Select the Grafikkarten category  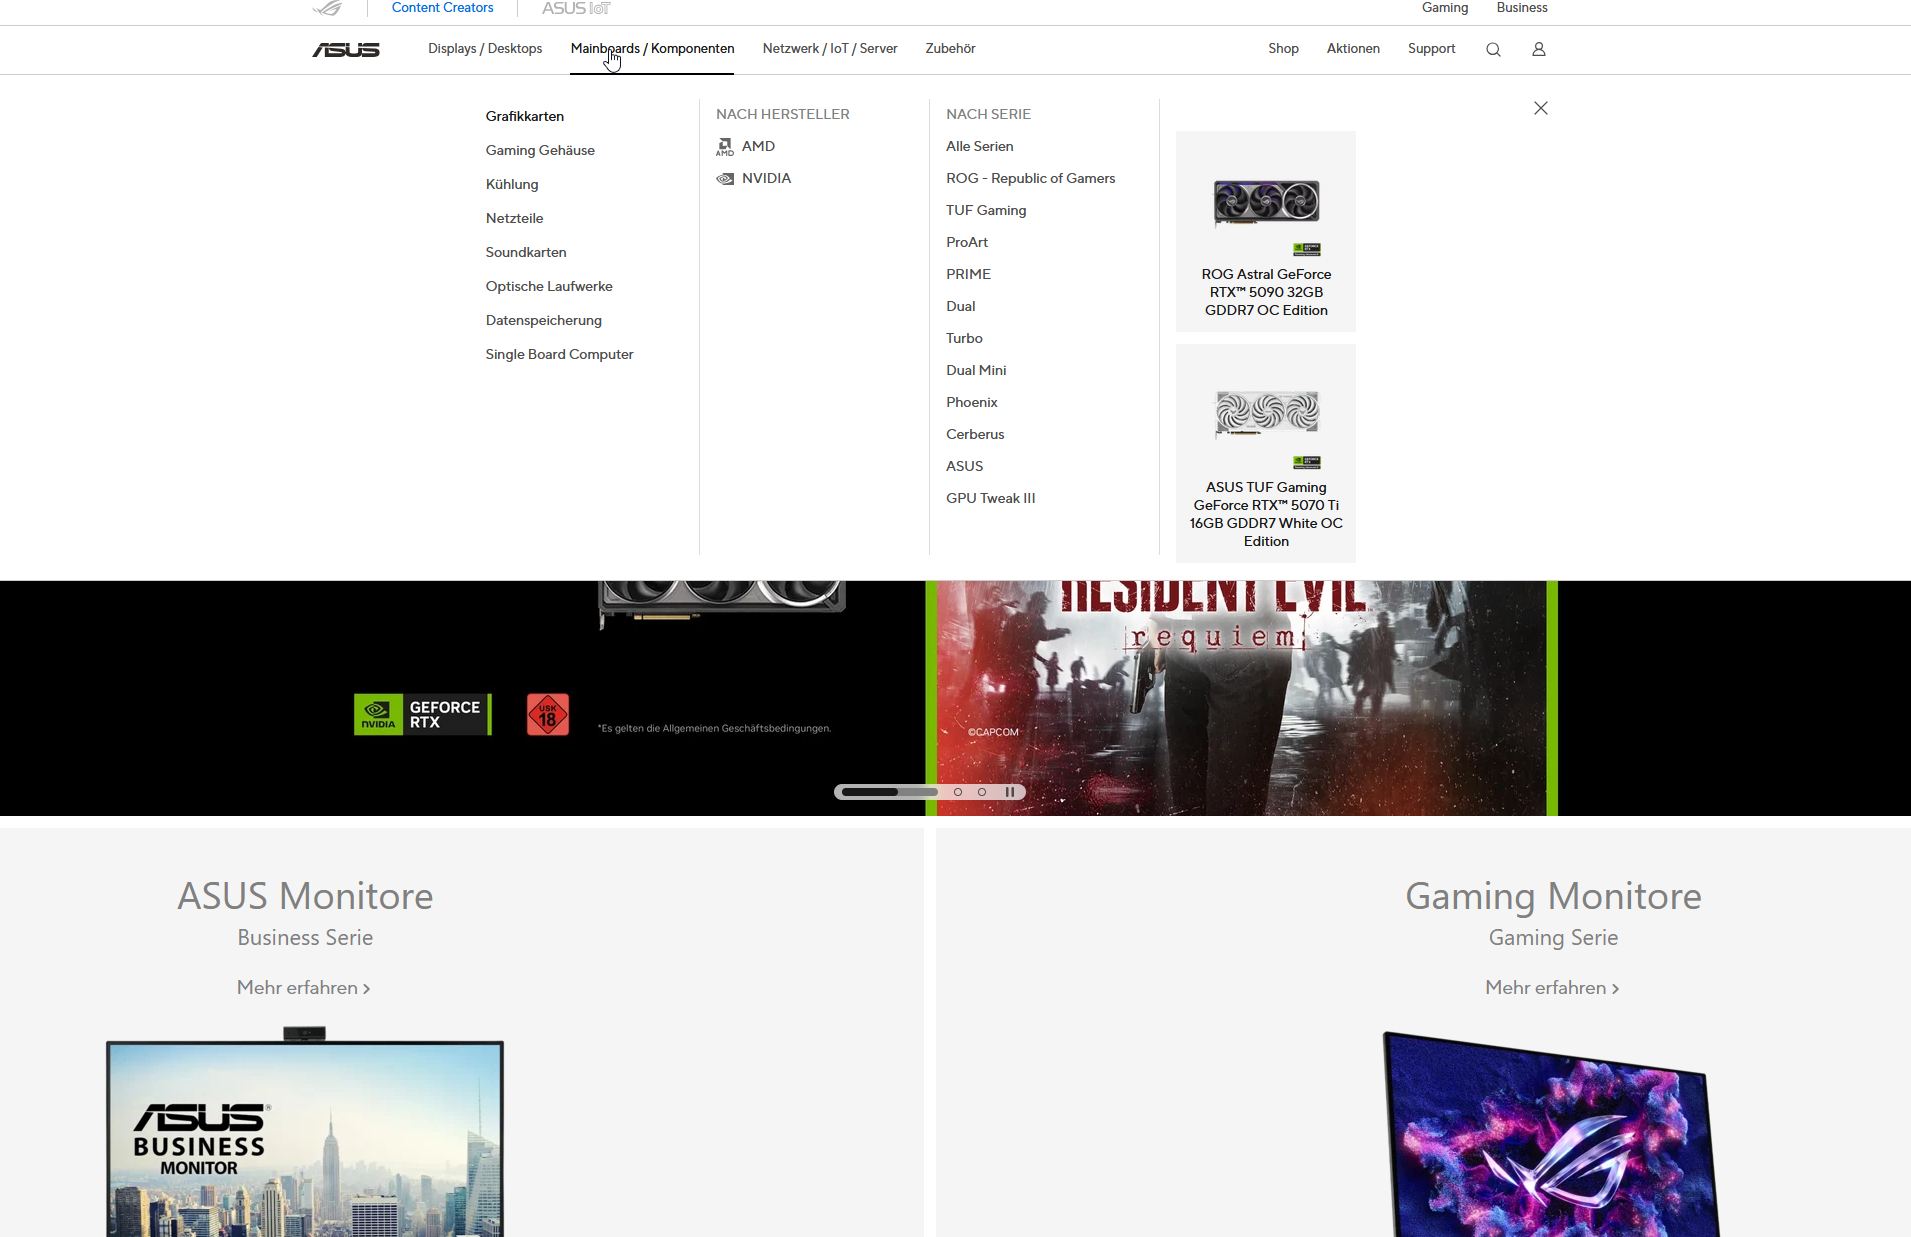tap(525, 116)
